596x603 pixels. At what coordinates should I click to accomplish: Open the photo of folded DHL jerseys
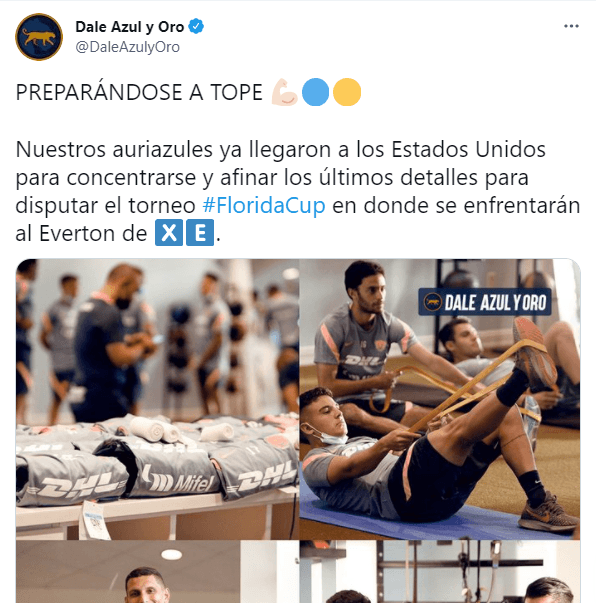click(157, 399)
